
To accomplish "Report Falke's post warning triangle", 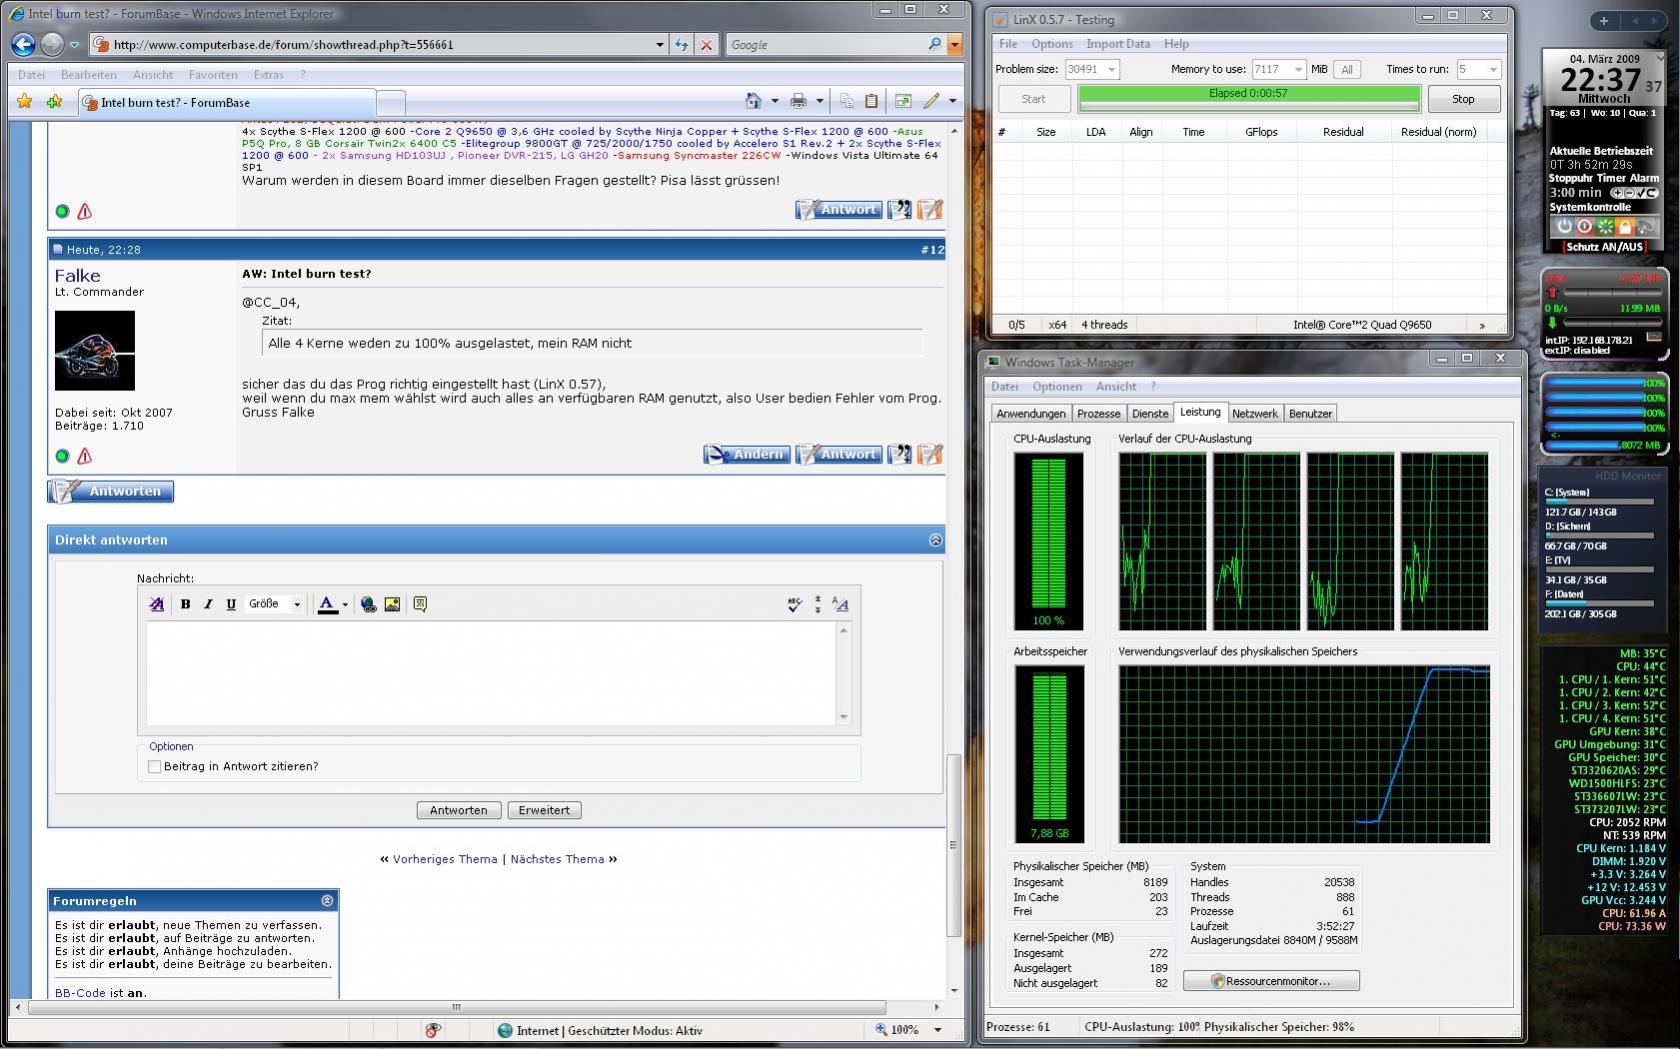I will (85, 456).
